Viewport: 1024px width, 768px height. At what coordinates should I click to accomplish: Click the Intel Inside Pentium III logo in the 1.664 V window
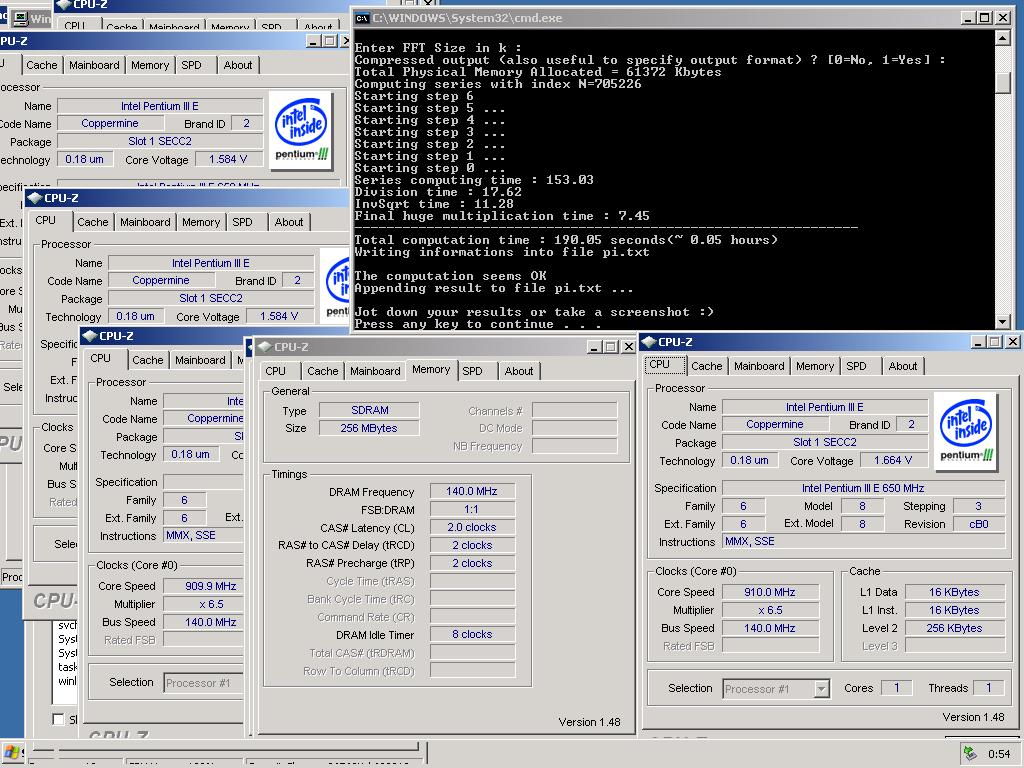point(966,430)
